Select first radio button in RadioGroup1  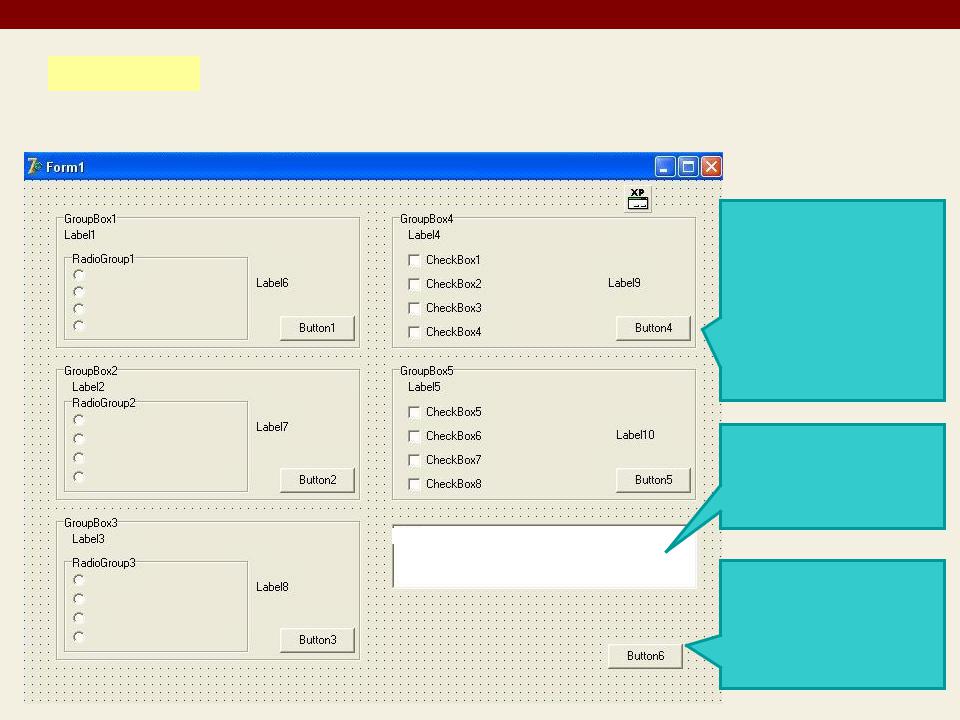[x=78, y=274]
